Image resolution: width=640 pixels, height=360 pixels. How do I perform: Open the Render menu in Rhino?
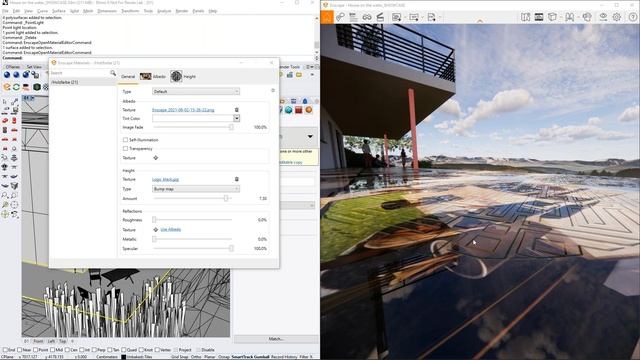(x=182, y=11)
